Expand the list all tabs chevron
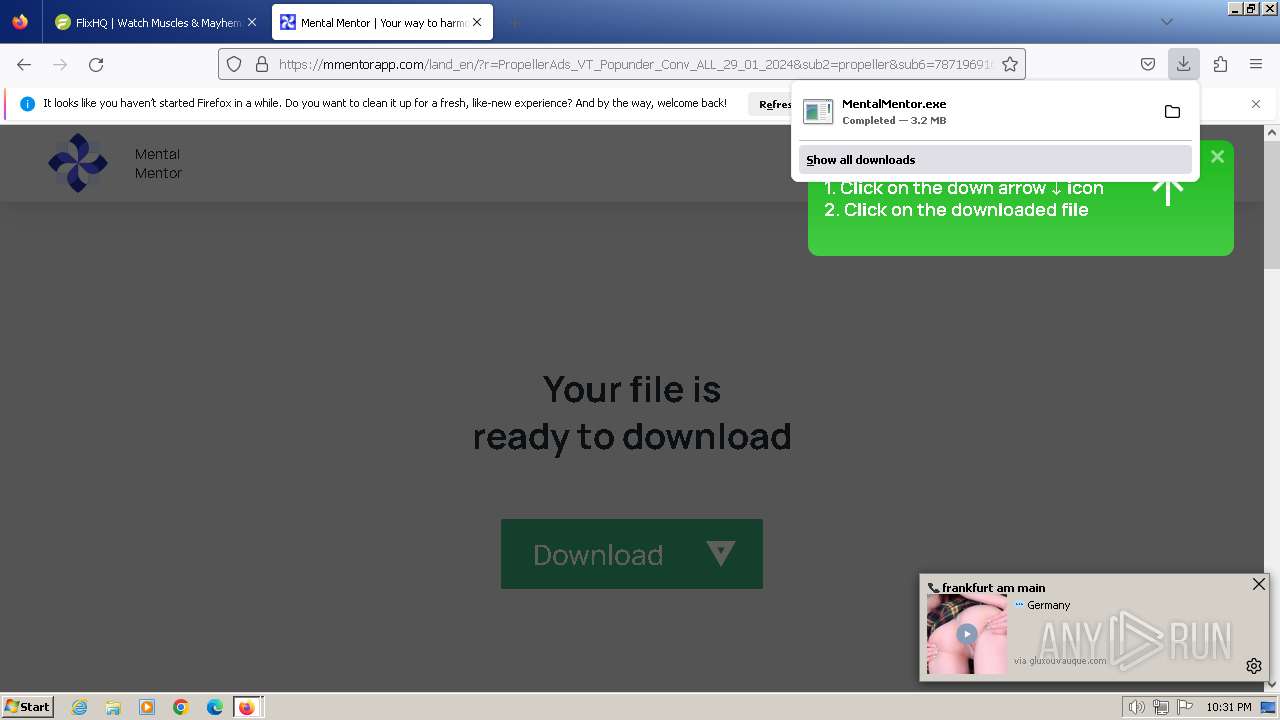Viewport: 1280px width, 720px height. [1166, 22]
